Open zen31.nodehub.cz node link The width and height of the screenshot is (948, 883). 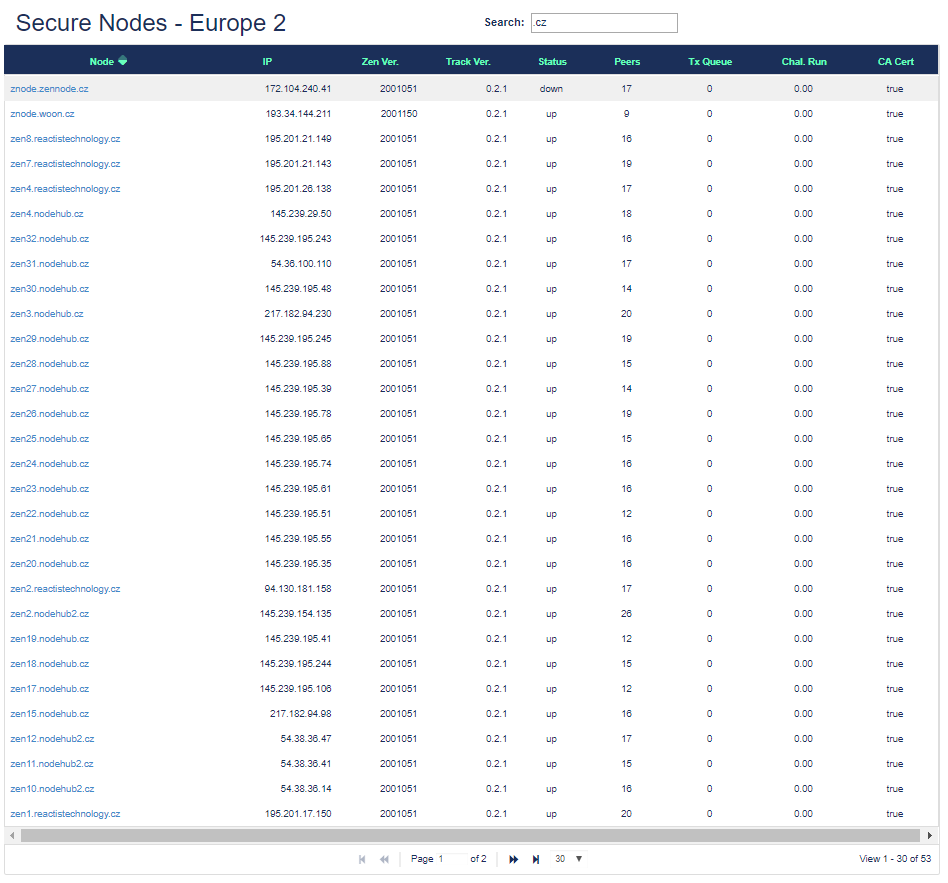(x=50, y=264)
